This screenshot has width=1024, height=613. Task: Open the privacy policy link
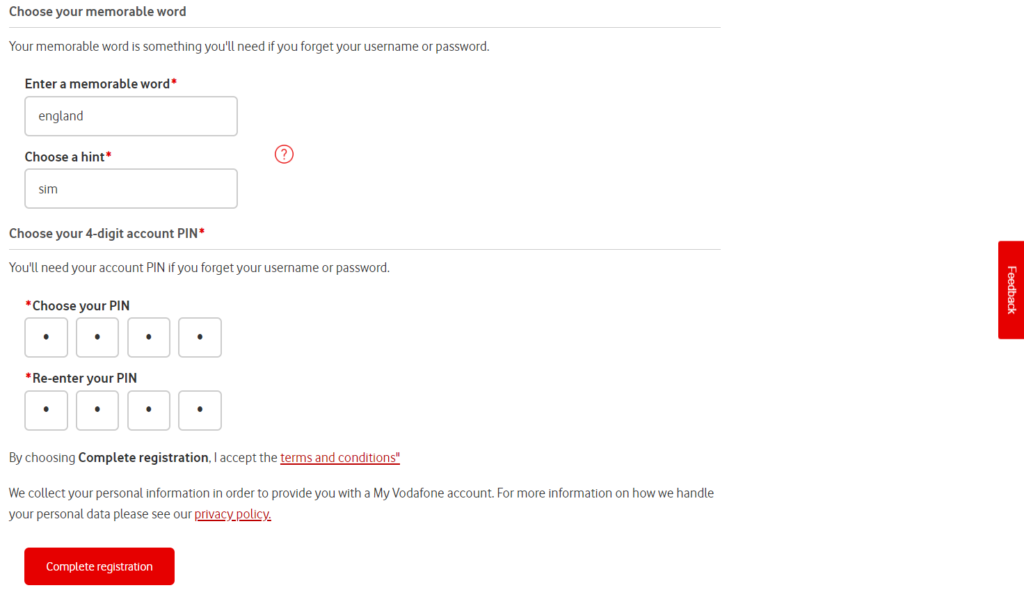pos(232,514)
